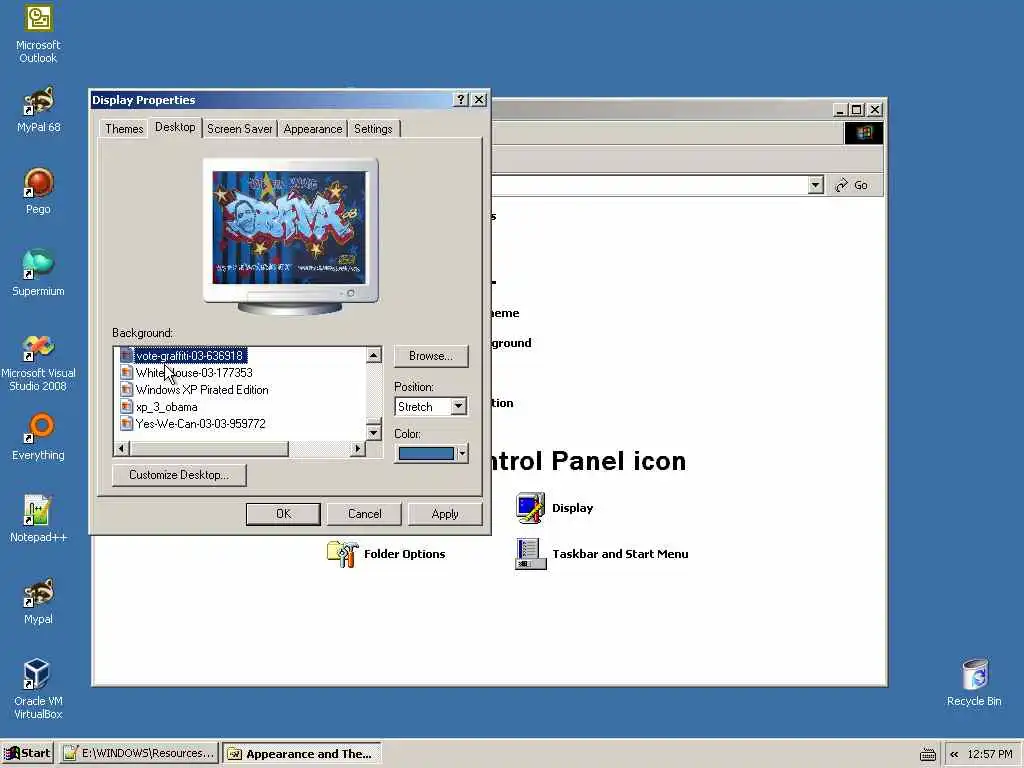Click the Taskbar and Start Menu link text
This screenshot has width=1024, height=768.
point(620,554)
